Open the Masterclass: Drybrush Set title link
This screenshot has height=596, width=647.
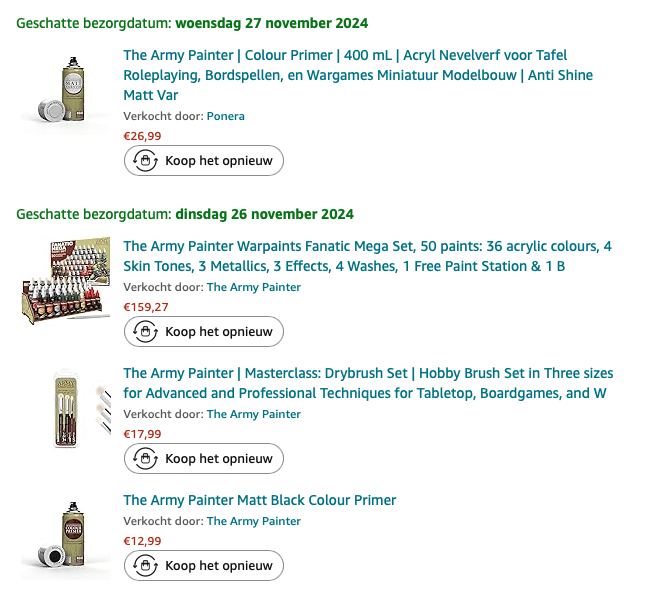368,383
